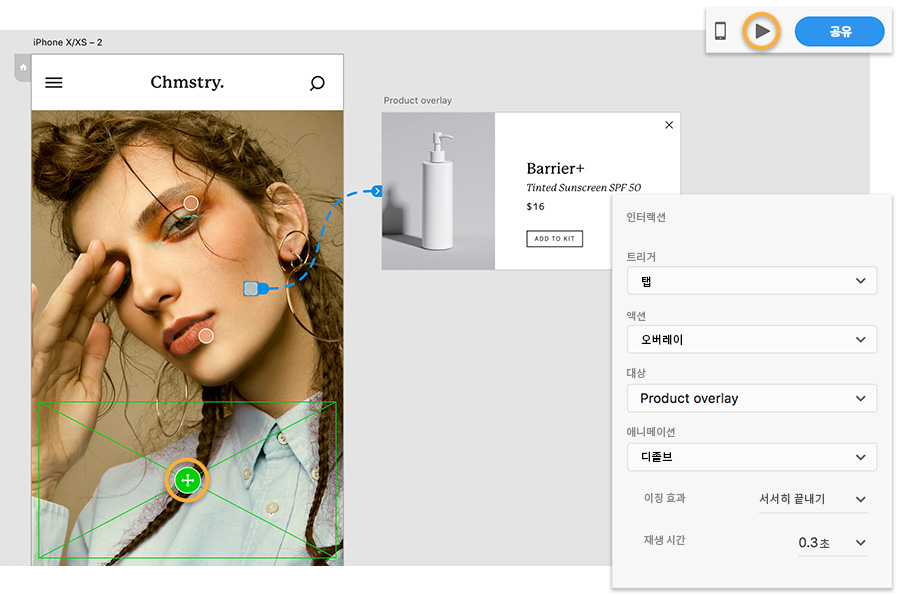The width and height of the screenshot is (900, 596).
Task: Click the search magnifier icon in the header
Action: click(317, 83)
